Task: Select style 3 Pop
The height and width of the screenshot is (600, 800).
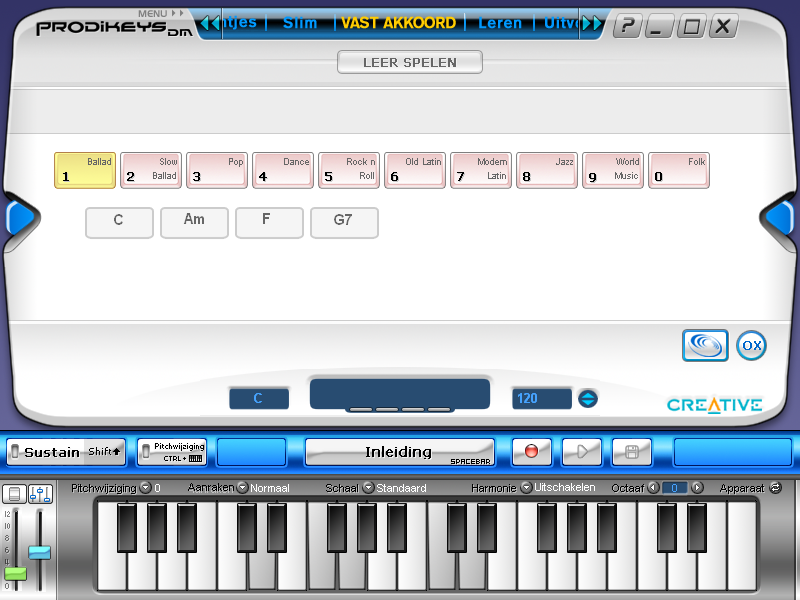Action: pyautogui.click(x=217, y=170)
